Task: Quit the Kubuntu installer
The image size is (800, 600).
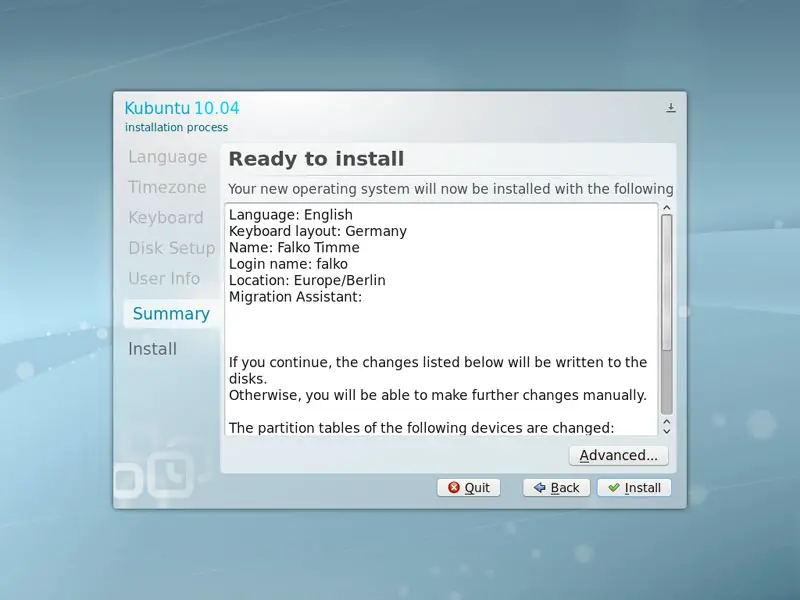Action: (468, 488)
